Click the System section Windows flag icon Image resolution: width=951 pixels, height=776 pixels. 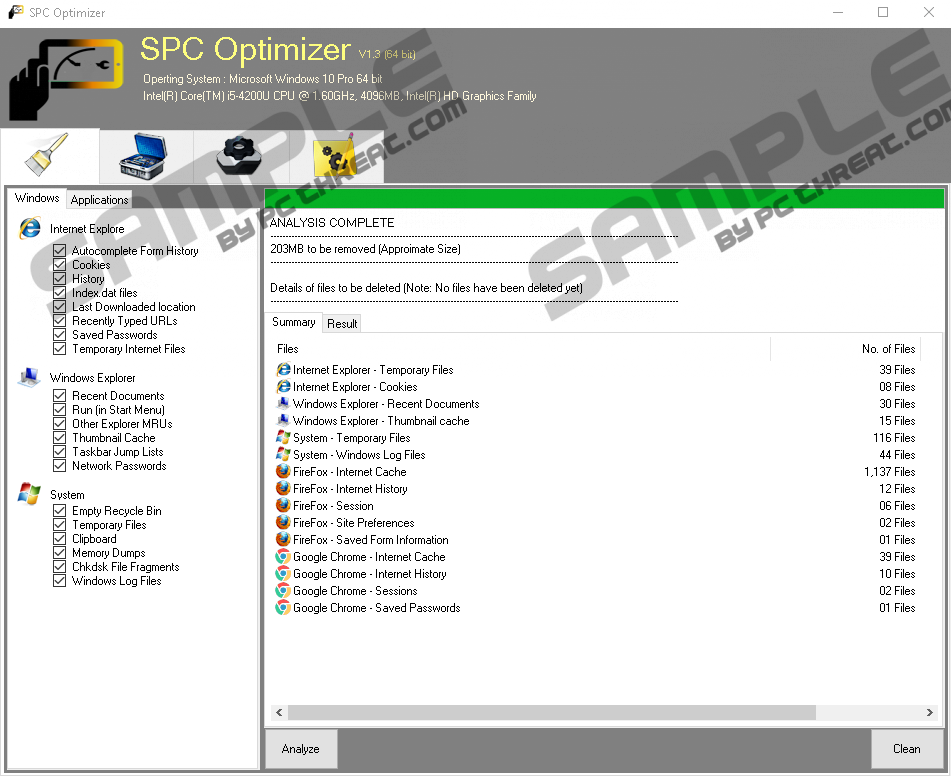coord(29,494)
